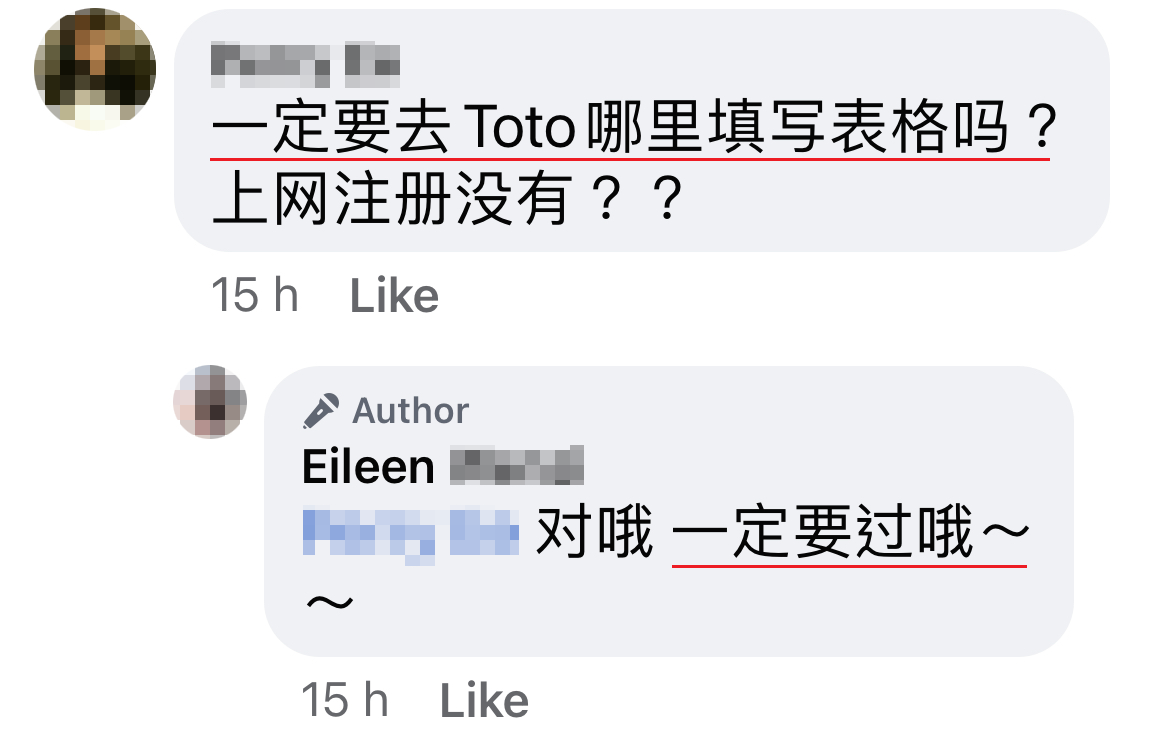The width and height of the screenshot is (1170, 730).
Task: Open Eileen's profile from her name
Action: pos(369,467)
